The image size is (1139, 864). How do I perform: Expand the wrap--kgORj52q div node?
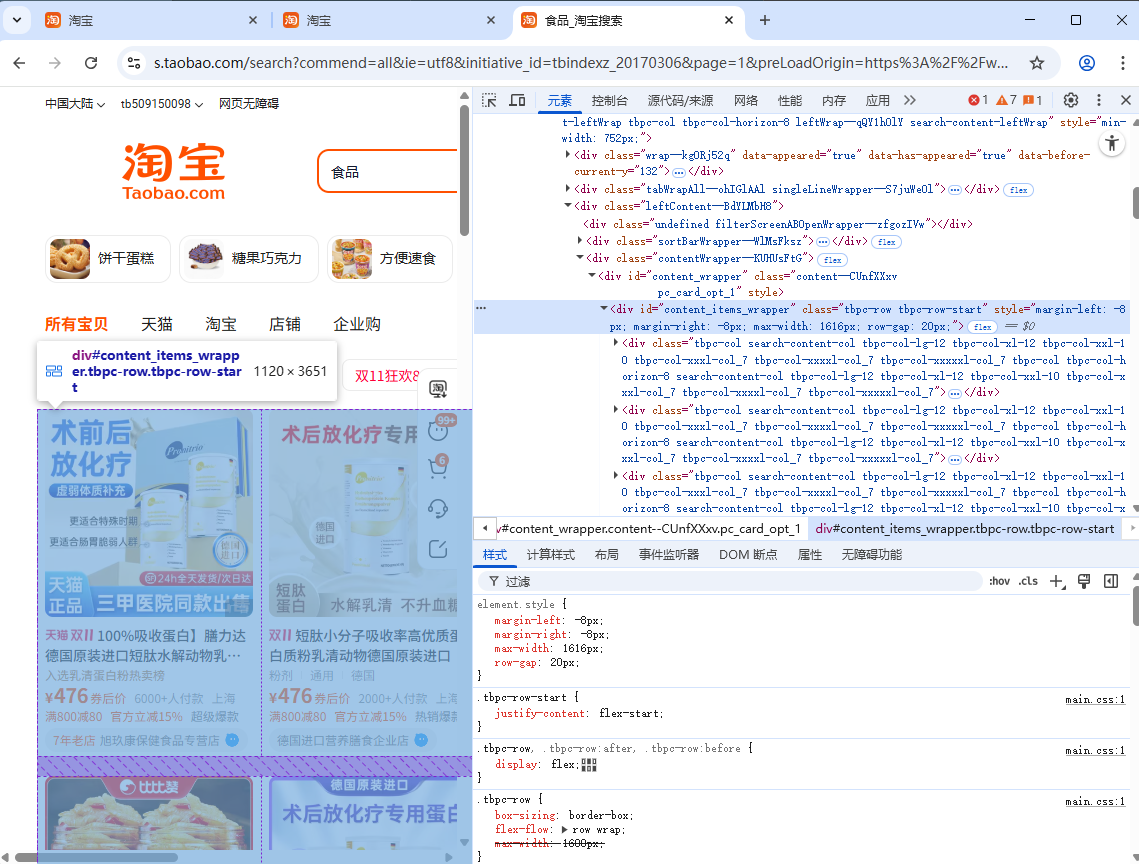coord(568,155)
